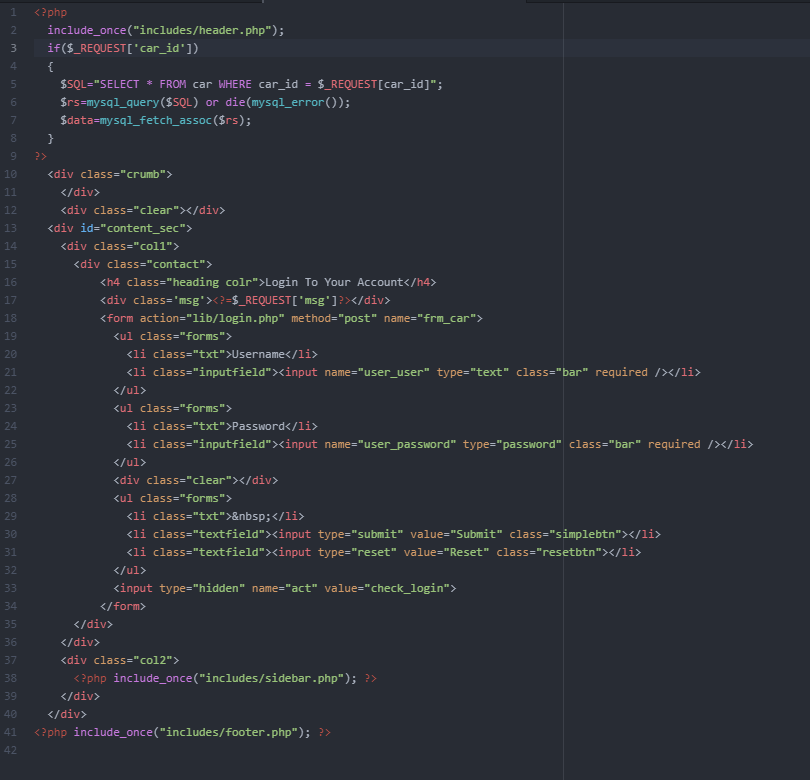Click id="content_sec" attribute
This screenshot has height=780, width=810.
pyautogui.click(x=133, y=228)
